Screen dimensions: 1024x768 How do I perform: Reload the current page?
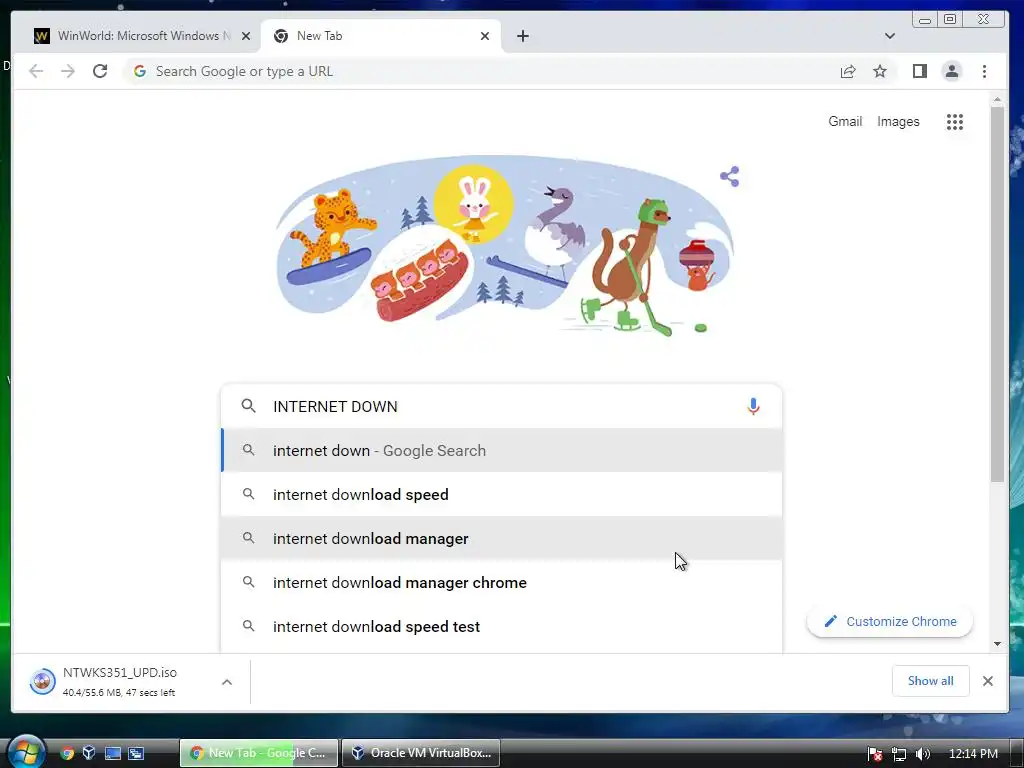tap(100, 71)
